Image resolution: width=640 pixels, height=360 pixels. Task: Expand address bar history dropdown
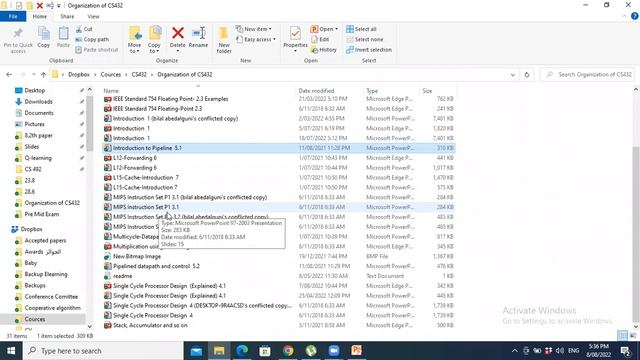513,75
